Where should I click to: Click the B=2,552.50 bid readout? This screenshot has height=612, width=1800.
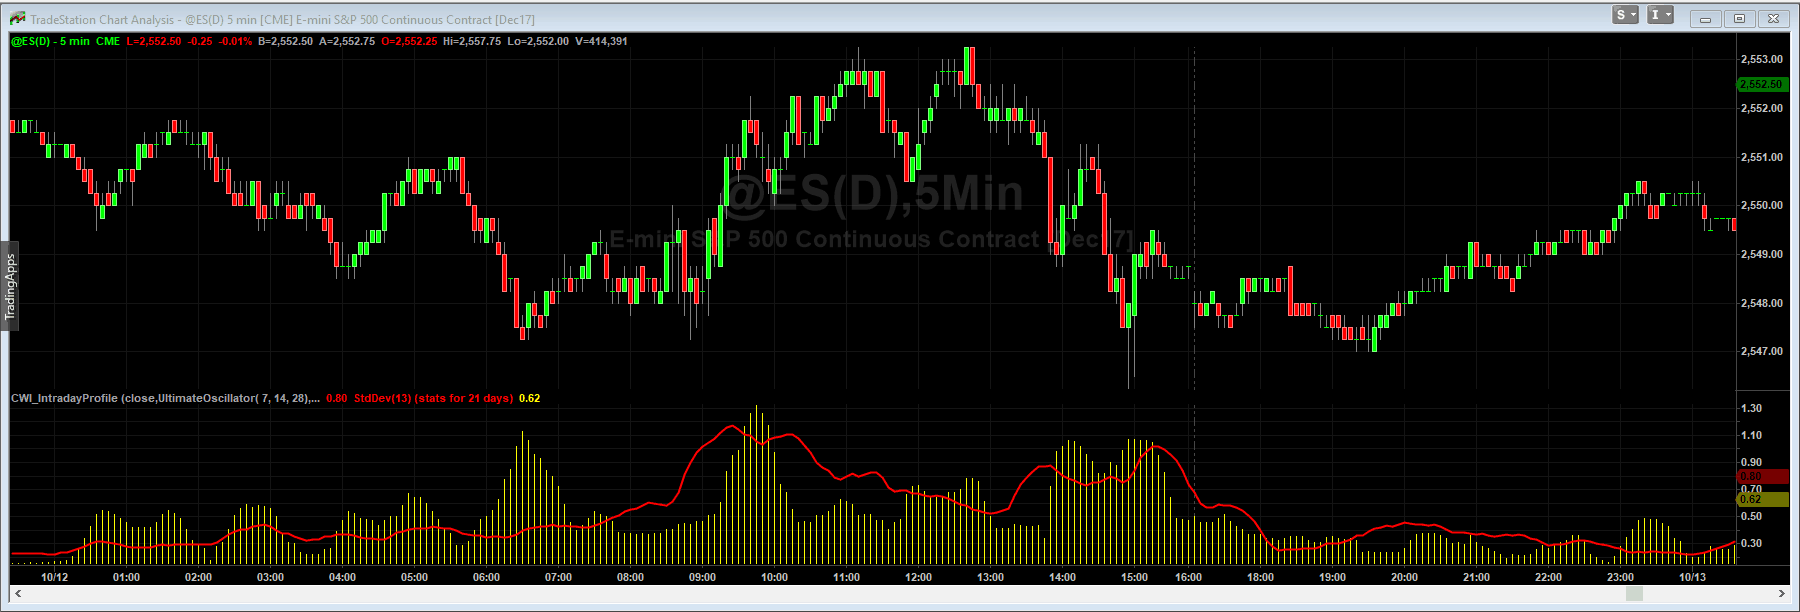286,41
